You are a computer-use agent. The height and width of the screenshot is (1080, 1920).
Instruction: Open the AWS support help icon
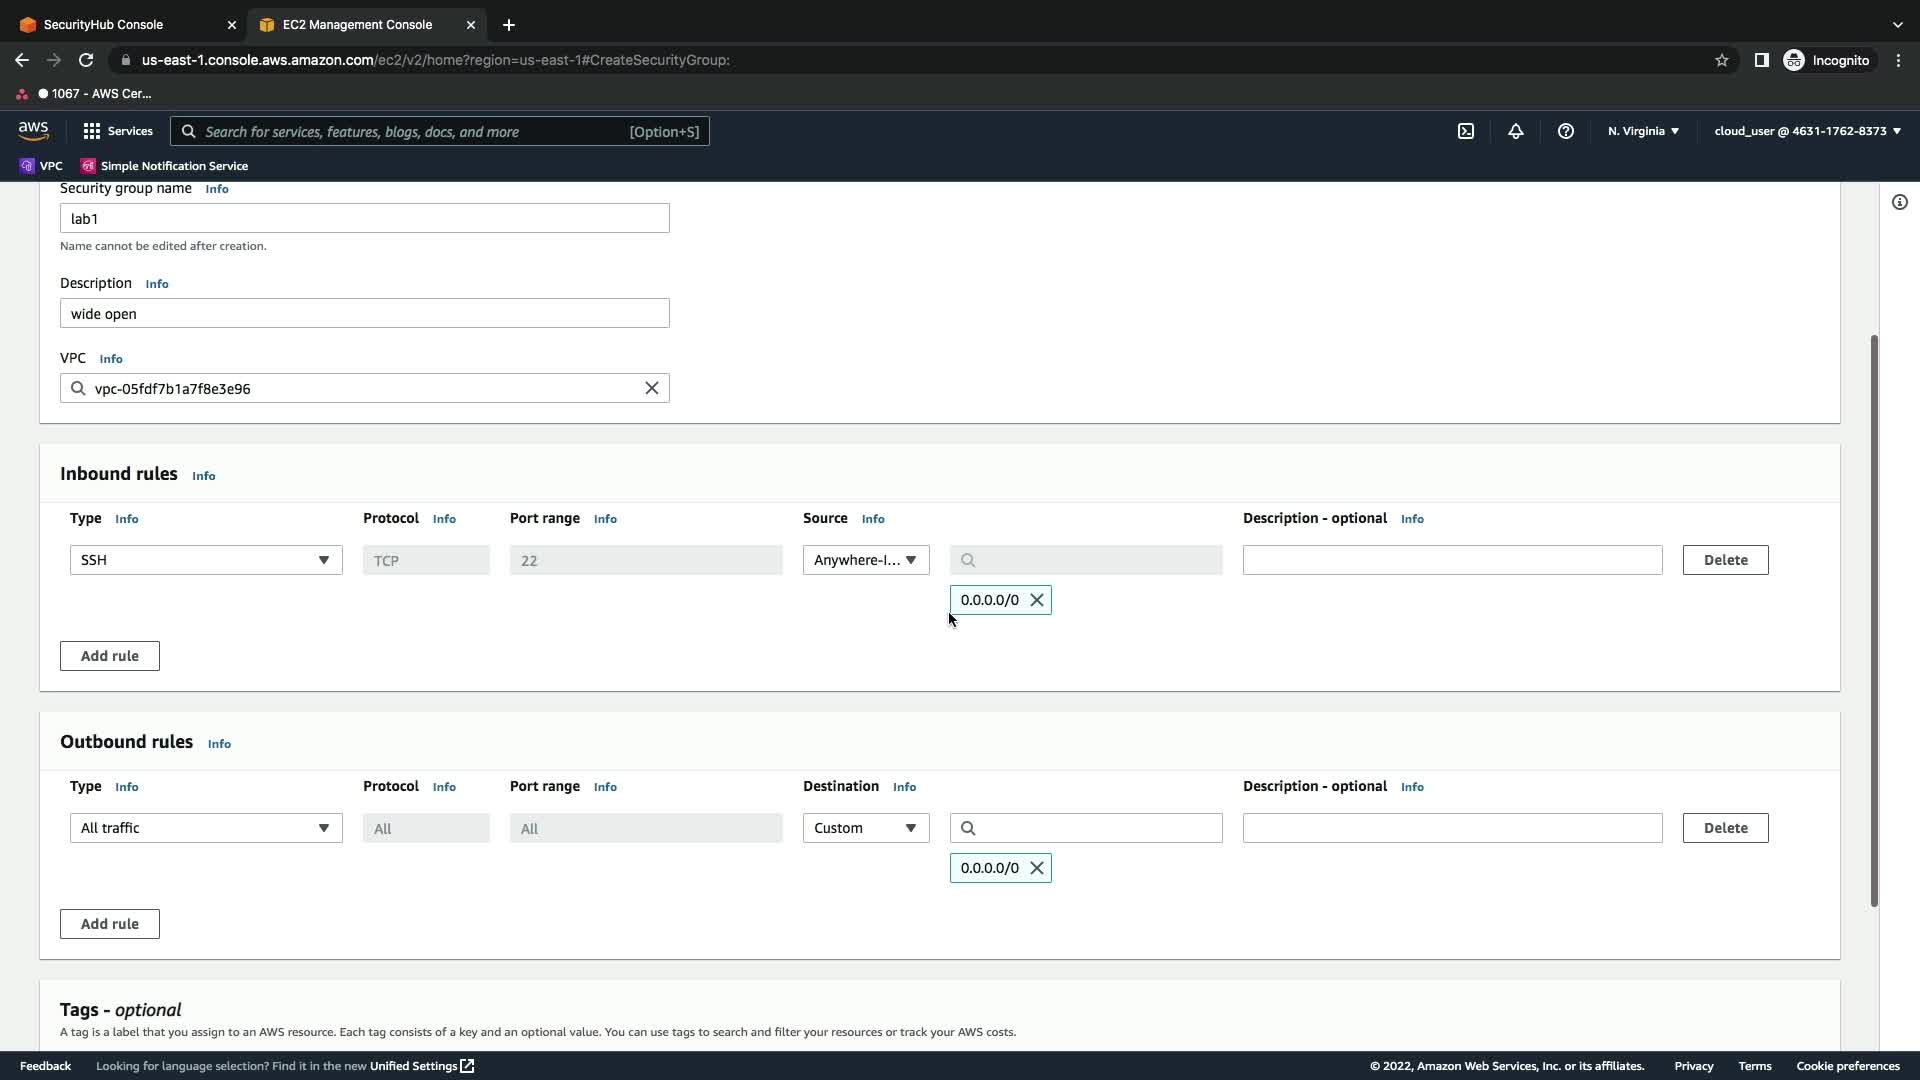1566,131
